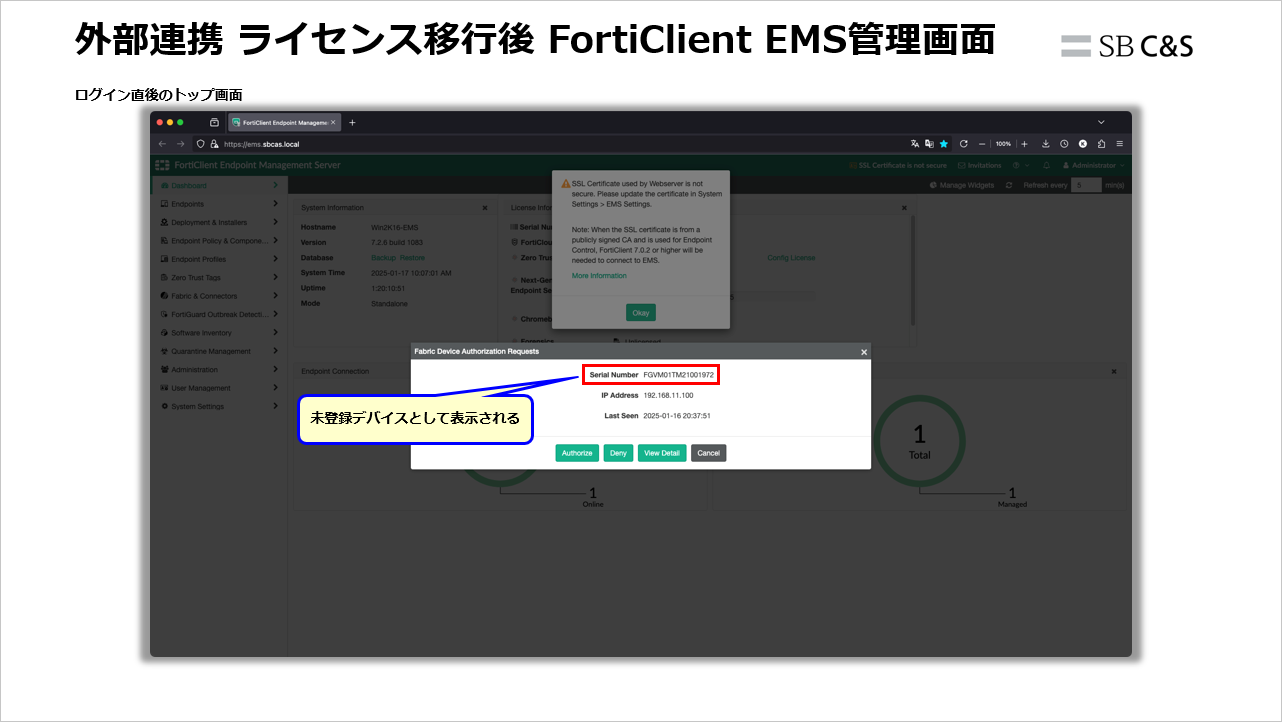The height and width of the screenshot is (722, 1282).
Task: Open the browser history clock icon
Action: (x=1064, y=144)
